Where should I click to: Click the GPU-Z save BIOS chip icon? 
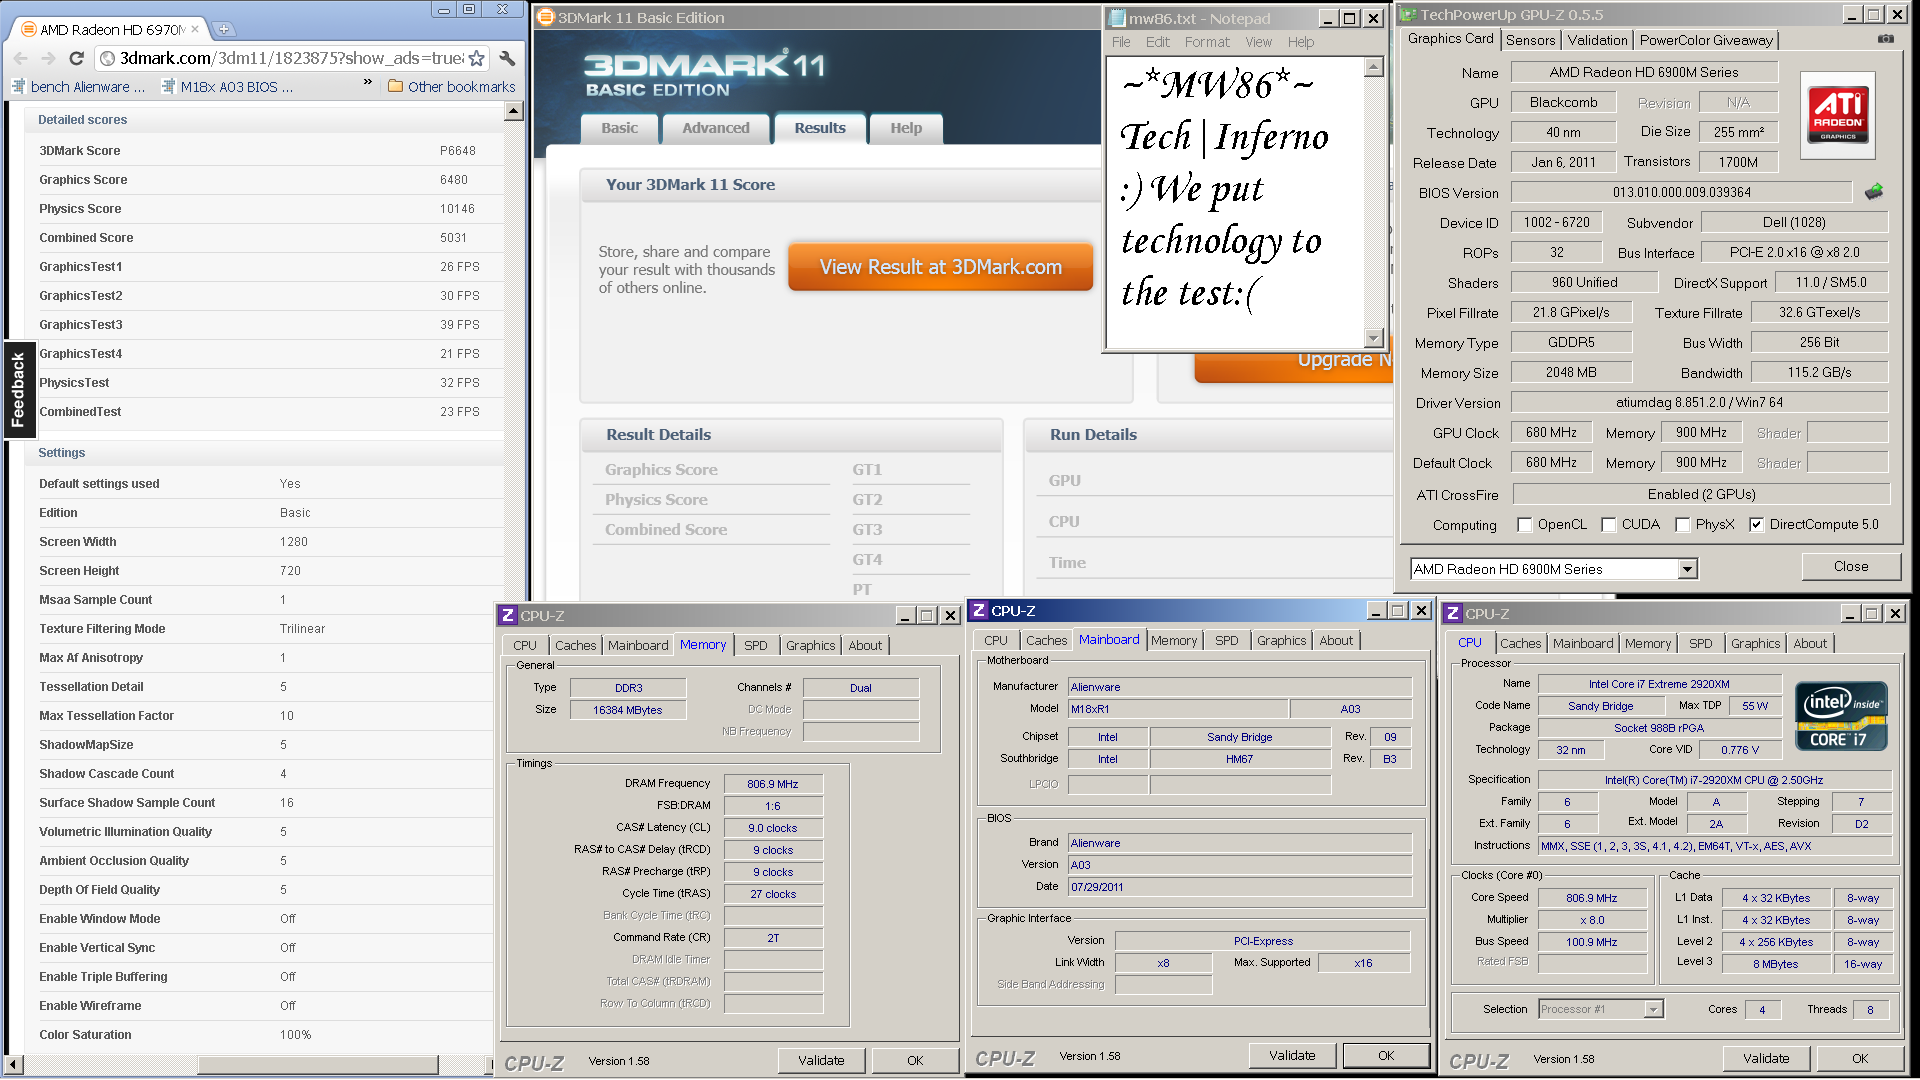(1874, 191)
